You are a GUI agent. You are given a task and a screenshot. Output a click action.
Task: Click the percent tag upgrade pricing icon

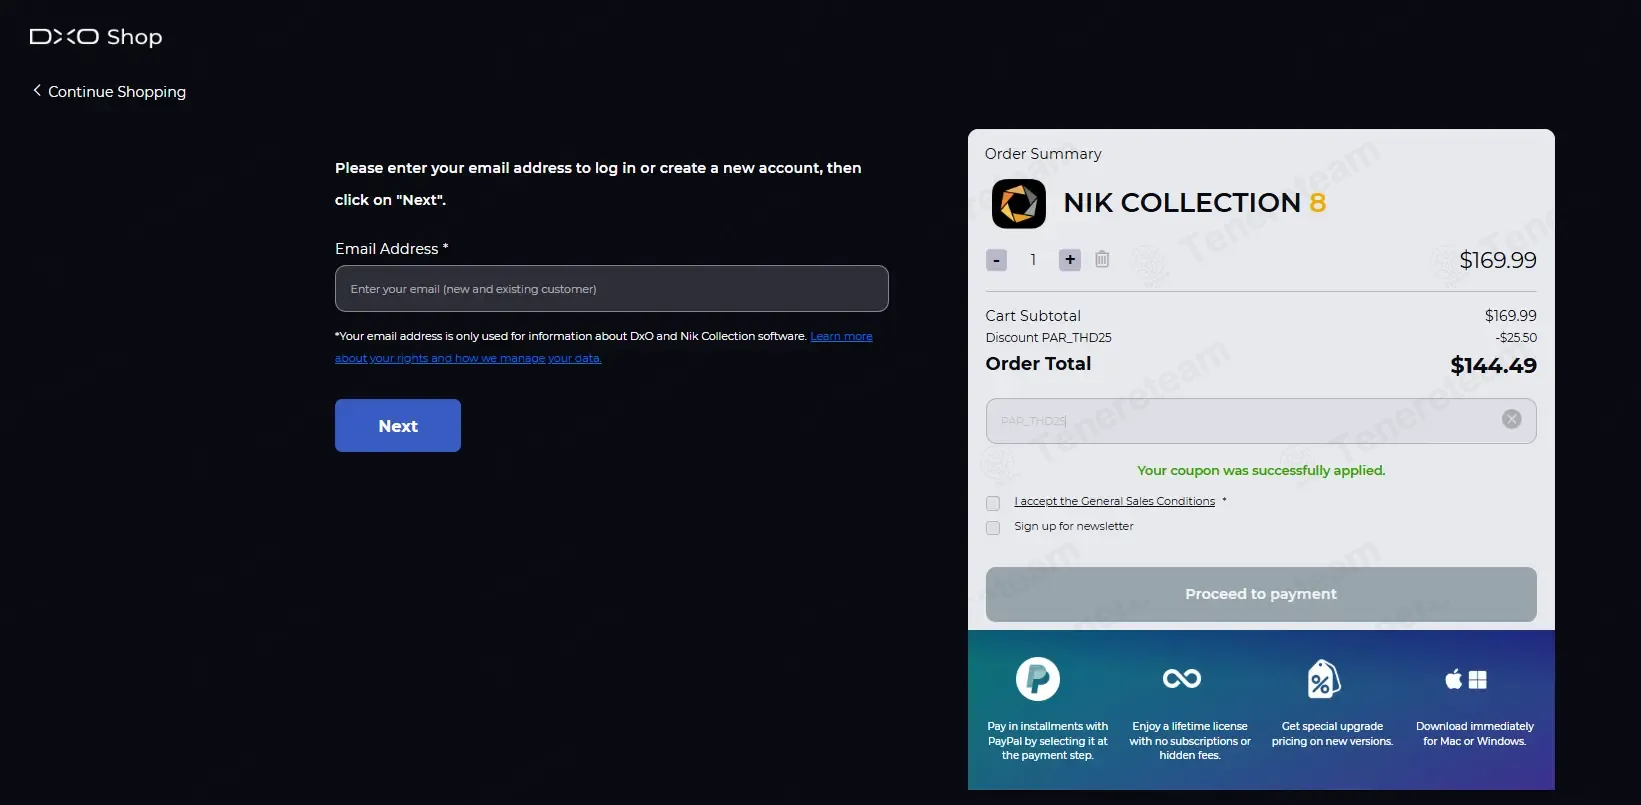1323,680
